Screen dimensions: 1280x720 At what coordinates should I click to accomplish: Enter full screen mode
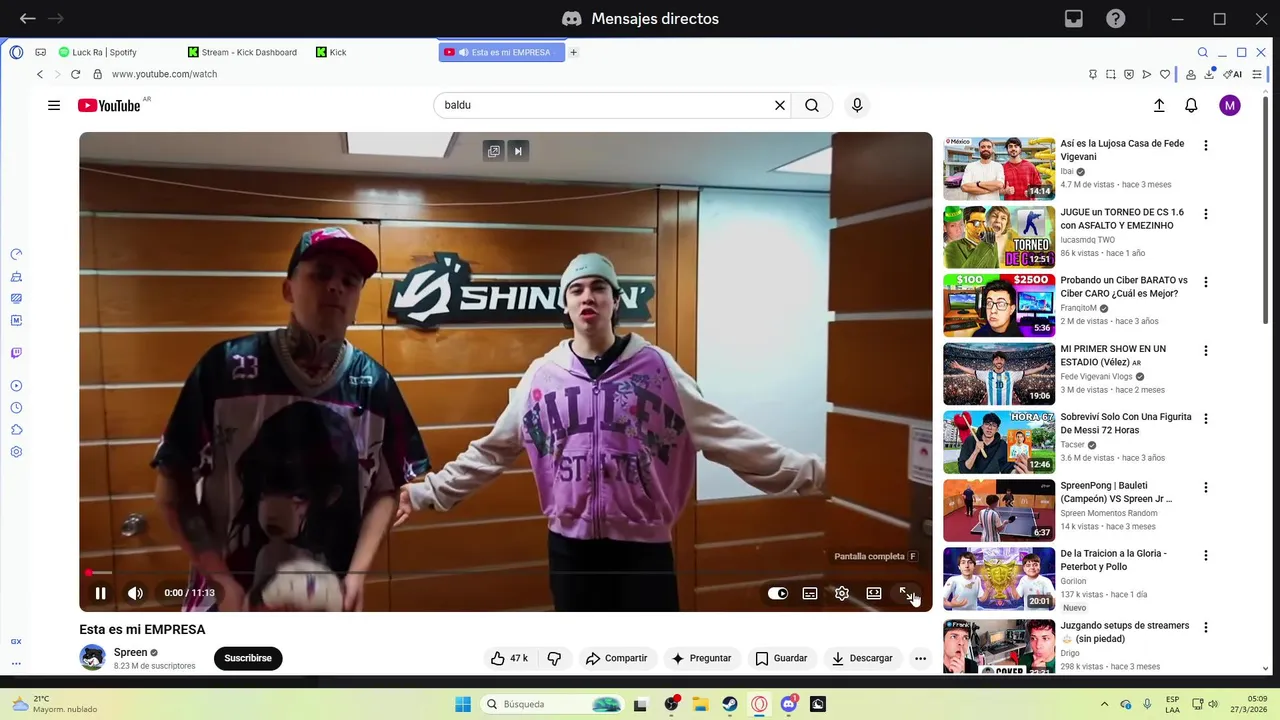click(905, 593)
